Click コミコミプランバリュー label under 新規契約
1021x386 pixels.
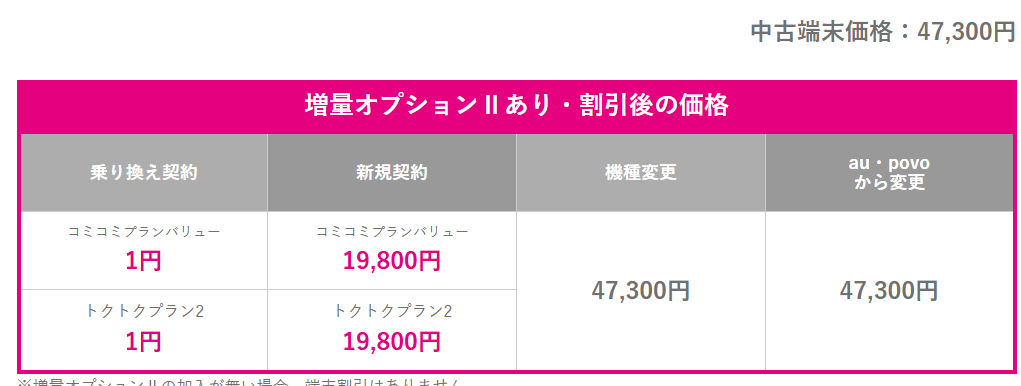click(x=392, y=232)
